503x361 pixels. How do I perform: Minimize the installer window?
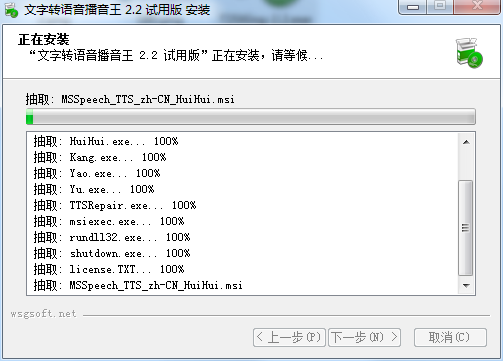click(x=412, y=7)
